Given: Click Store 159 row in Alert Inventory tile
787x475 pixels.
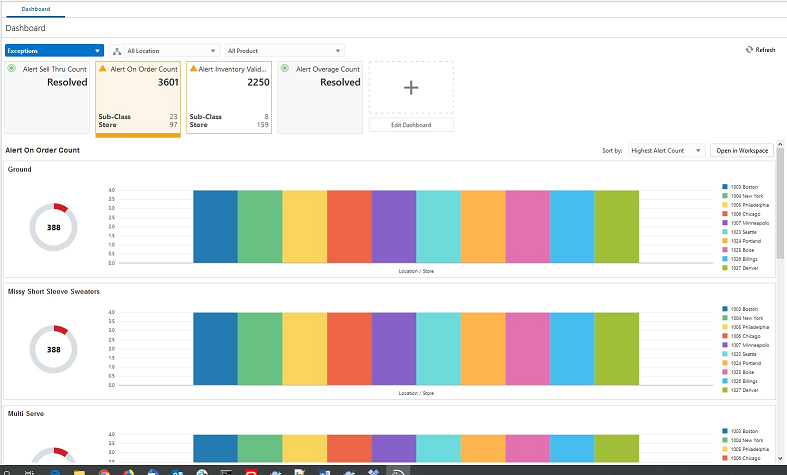Looking at the screenshot, I should 229,125.
